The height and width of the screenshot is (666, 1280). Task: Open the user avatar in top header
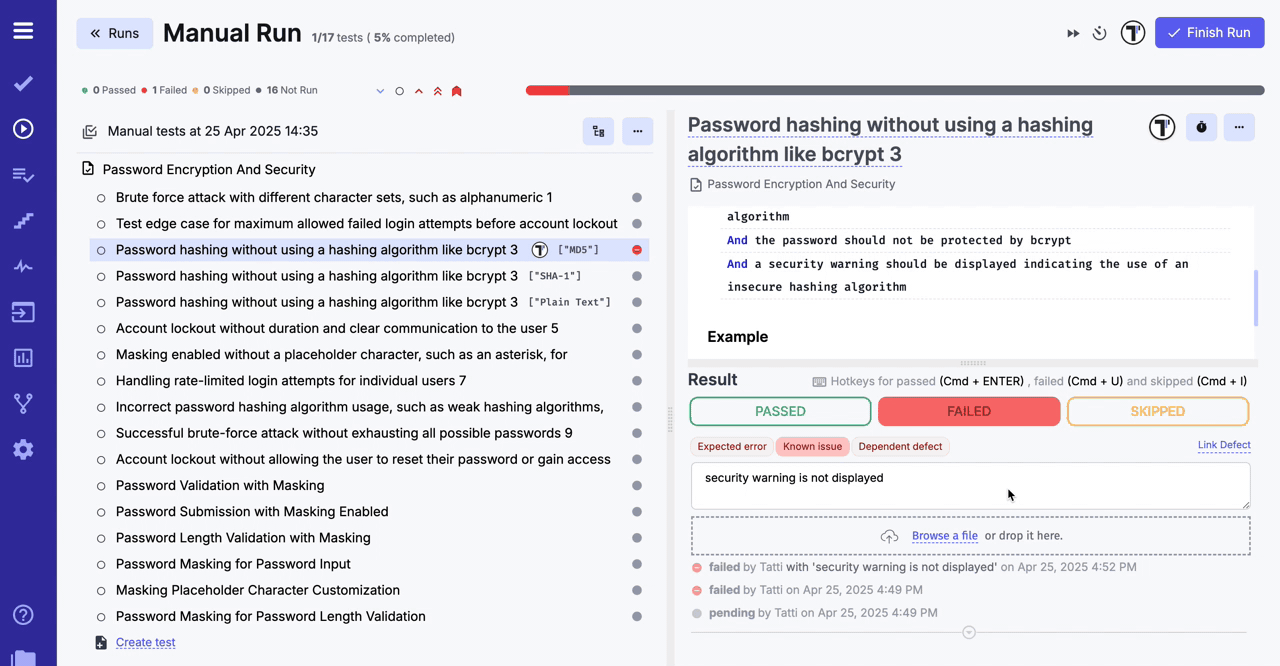tap(1132, 33)
